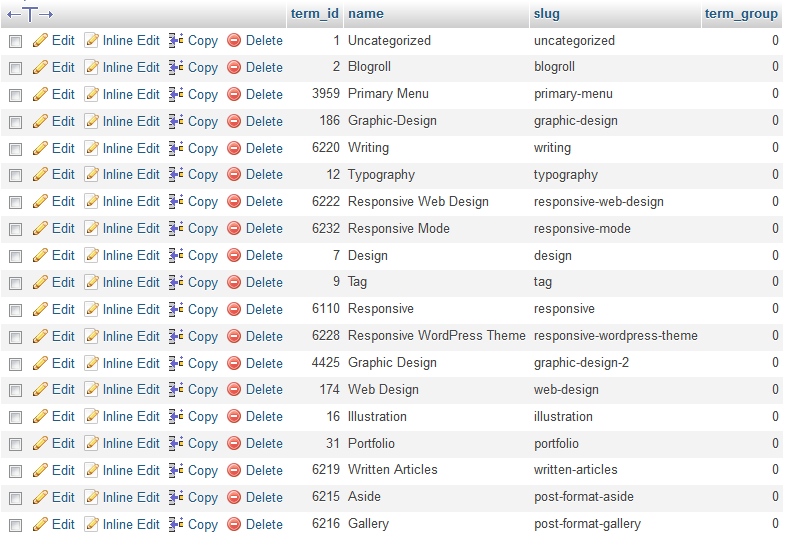Click term_id cell '4425'
788x545 pixels.
pos(326,362)
